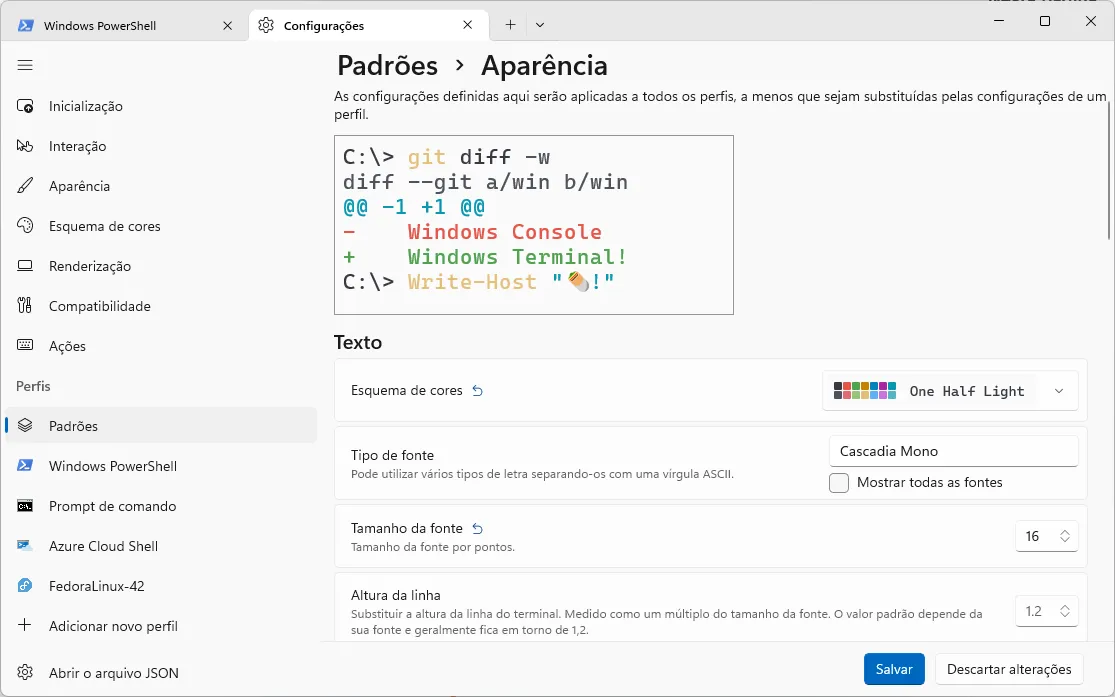Click the gear icon beside Abrir o arquivo JSON

(x=25, y=673)
